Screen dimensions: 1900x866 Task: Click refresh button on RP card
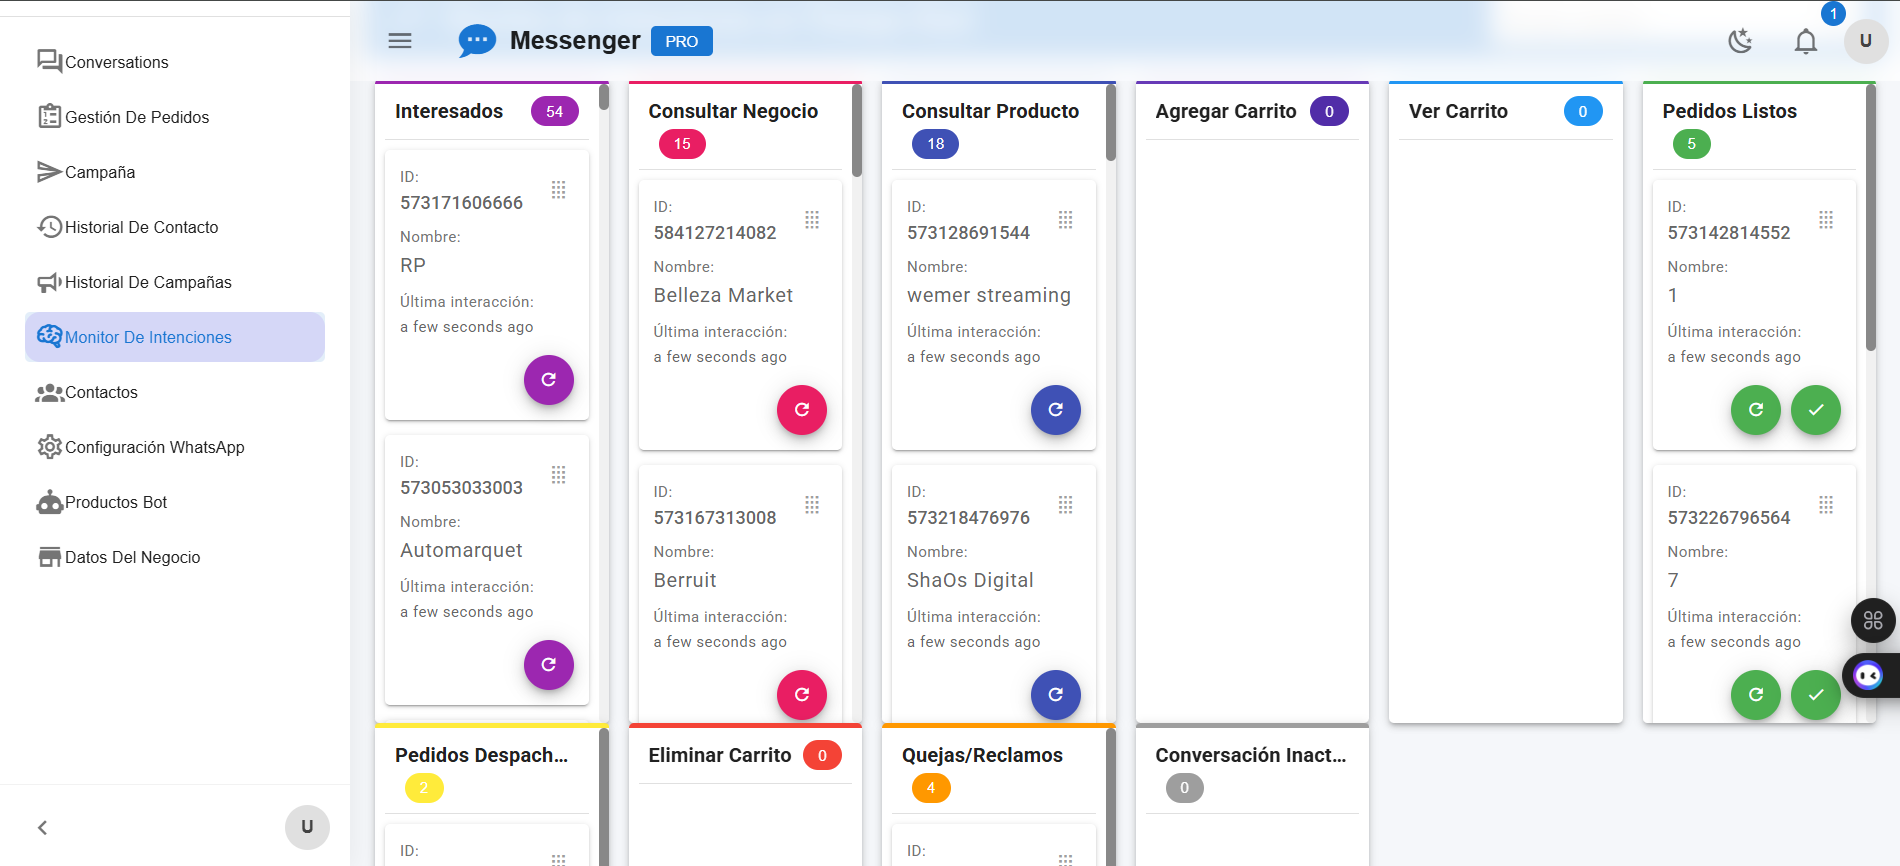[x=548, y=380]
